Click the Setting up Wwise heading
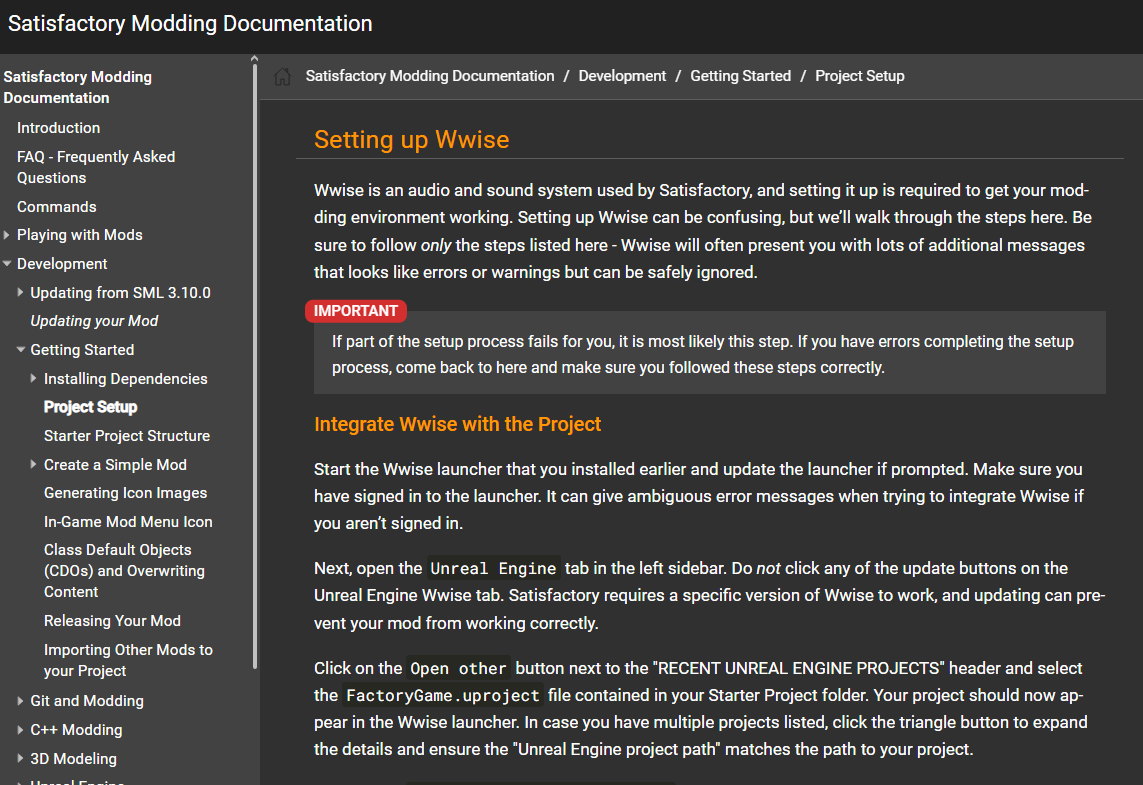This screenshot has height=785, width=1143. (x=411, y=139)
